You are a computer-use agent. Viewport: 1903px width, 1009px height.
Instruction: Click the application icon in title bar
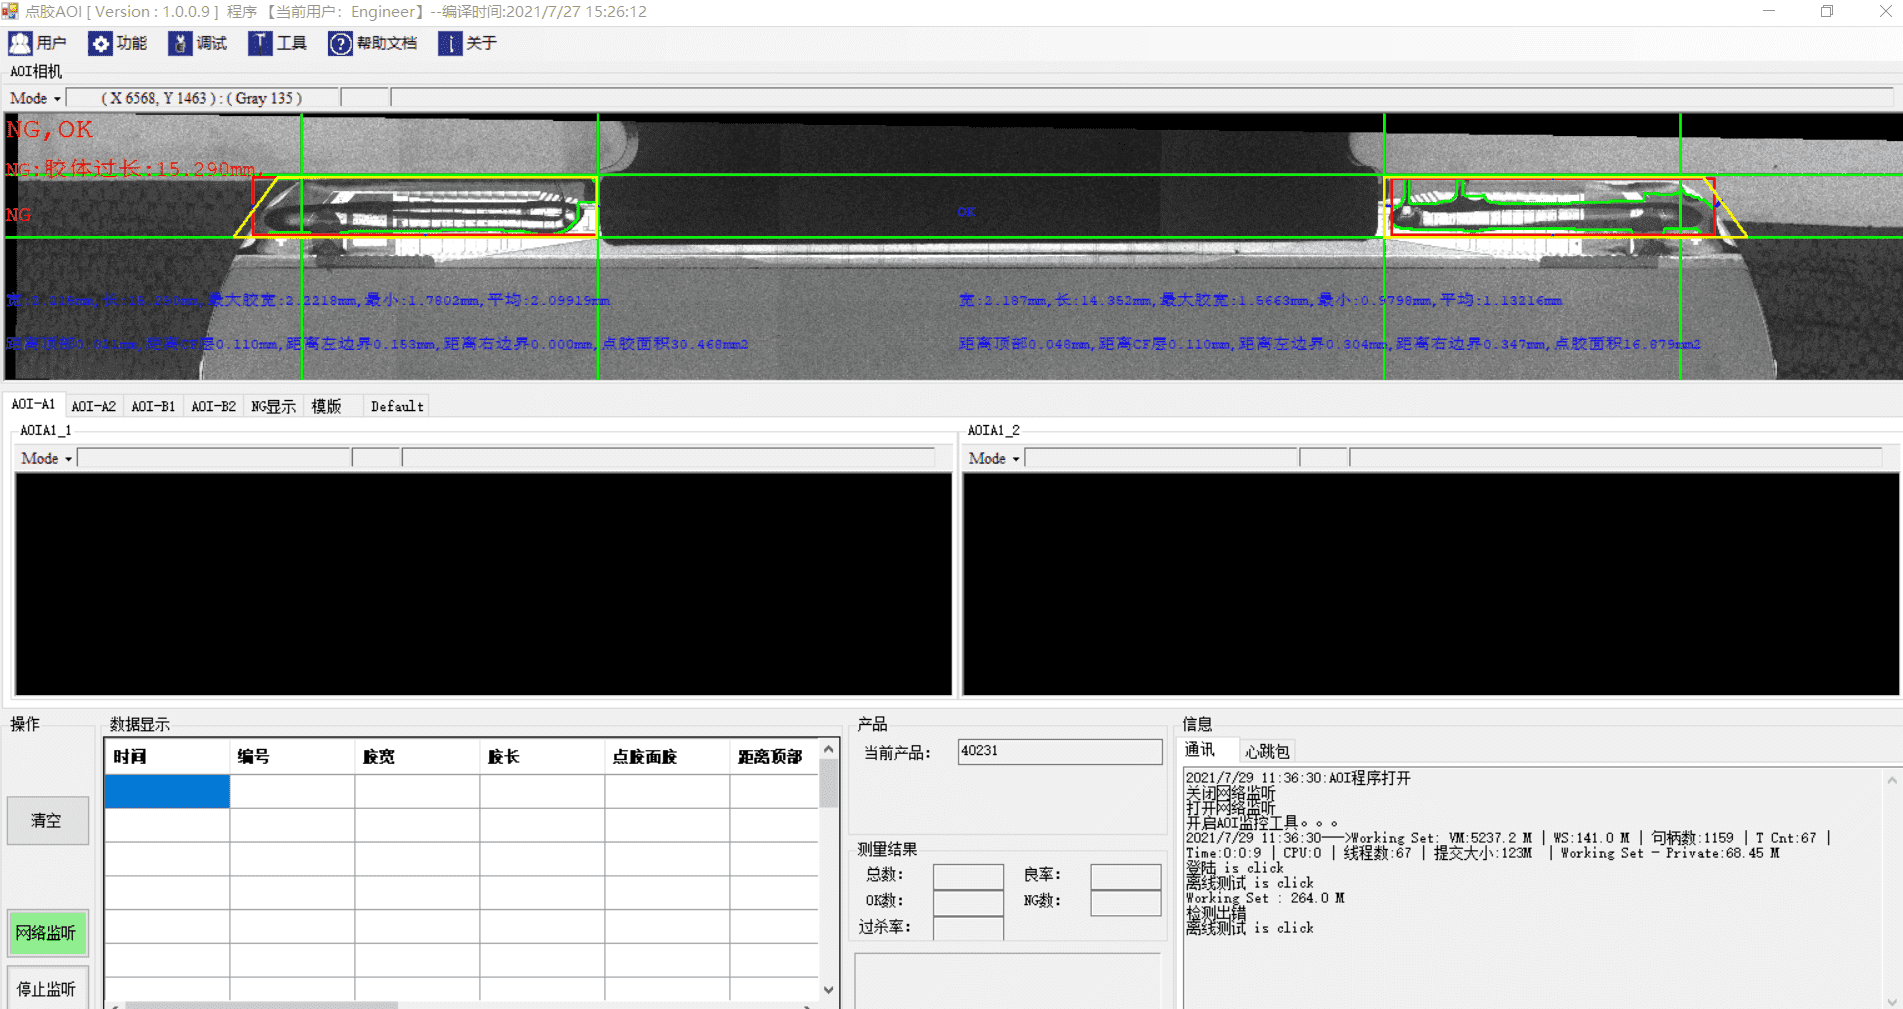10,11
